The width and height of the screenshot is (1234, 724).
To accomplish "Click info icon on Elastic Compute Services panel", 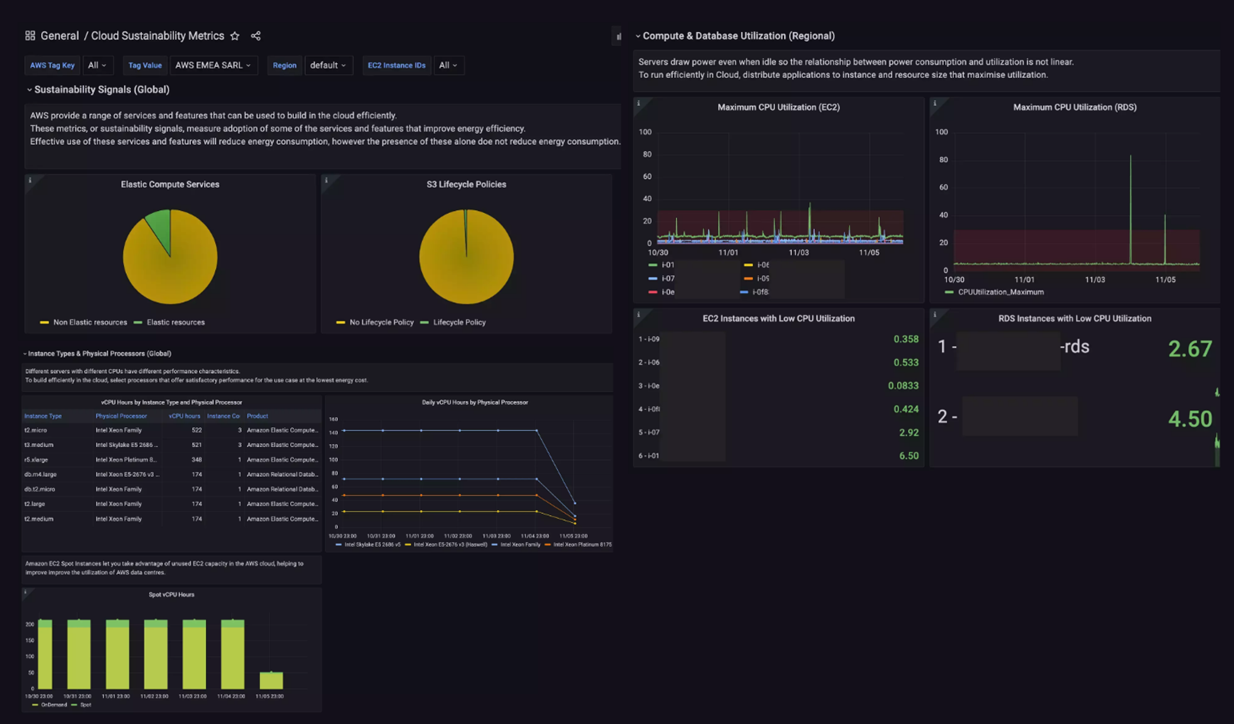I will click(30, 181).
